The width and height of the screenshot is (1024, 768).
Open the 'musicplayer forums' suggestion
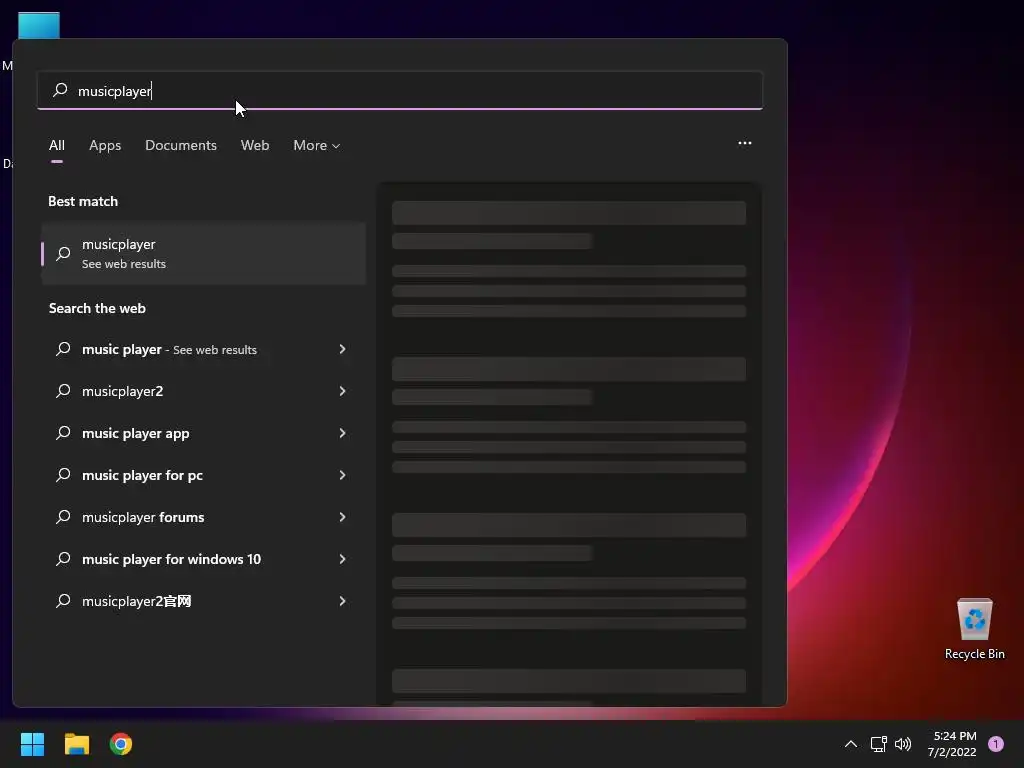203,517
